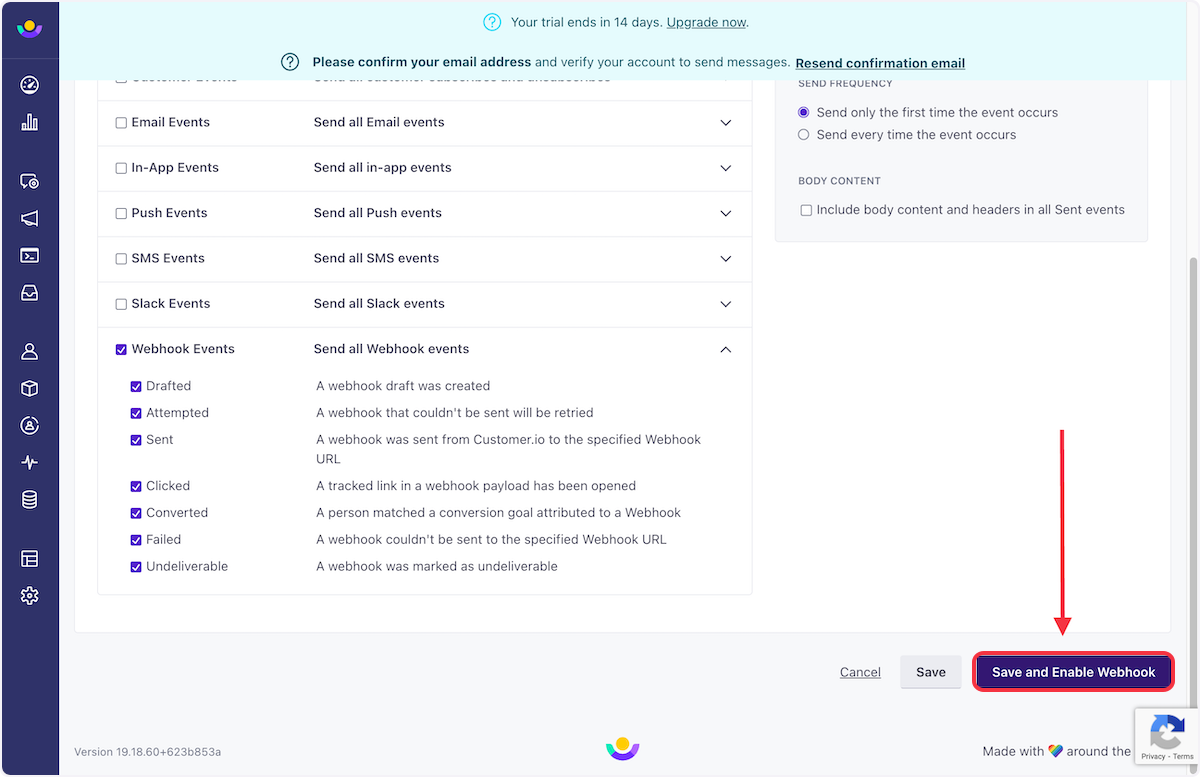Click 'Send all Email events' text

pos(379,122)
